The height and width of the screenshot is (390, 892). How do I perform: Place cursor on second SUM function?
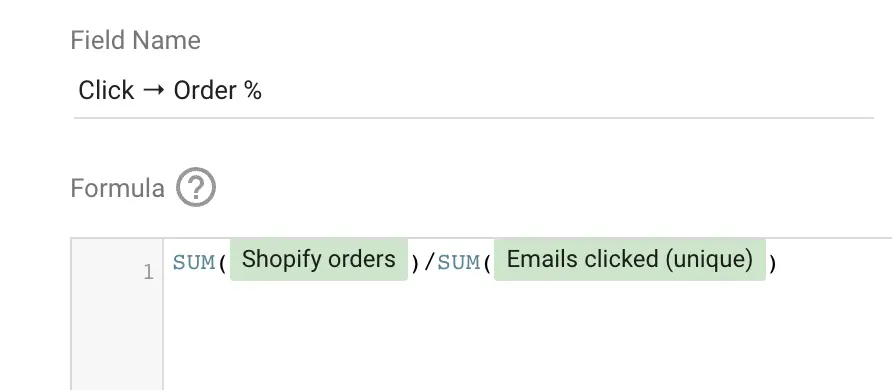coord(458,262)
